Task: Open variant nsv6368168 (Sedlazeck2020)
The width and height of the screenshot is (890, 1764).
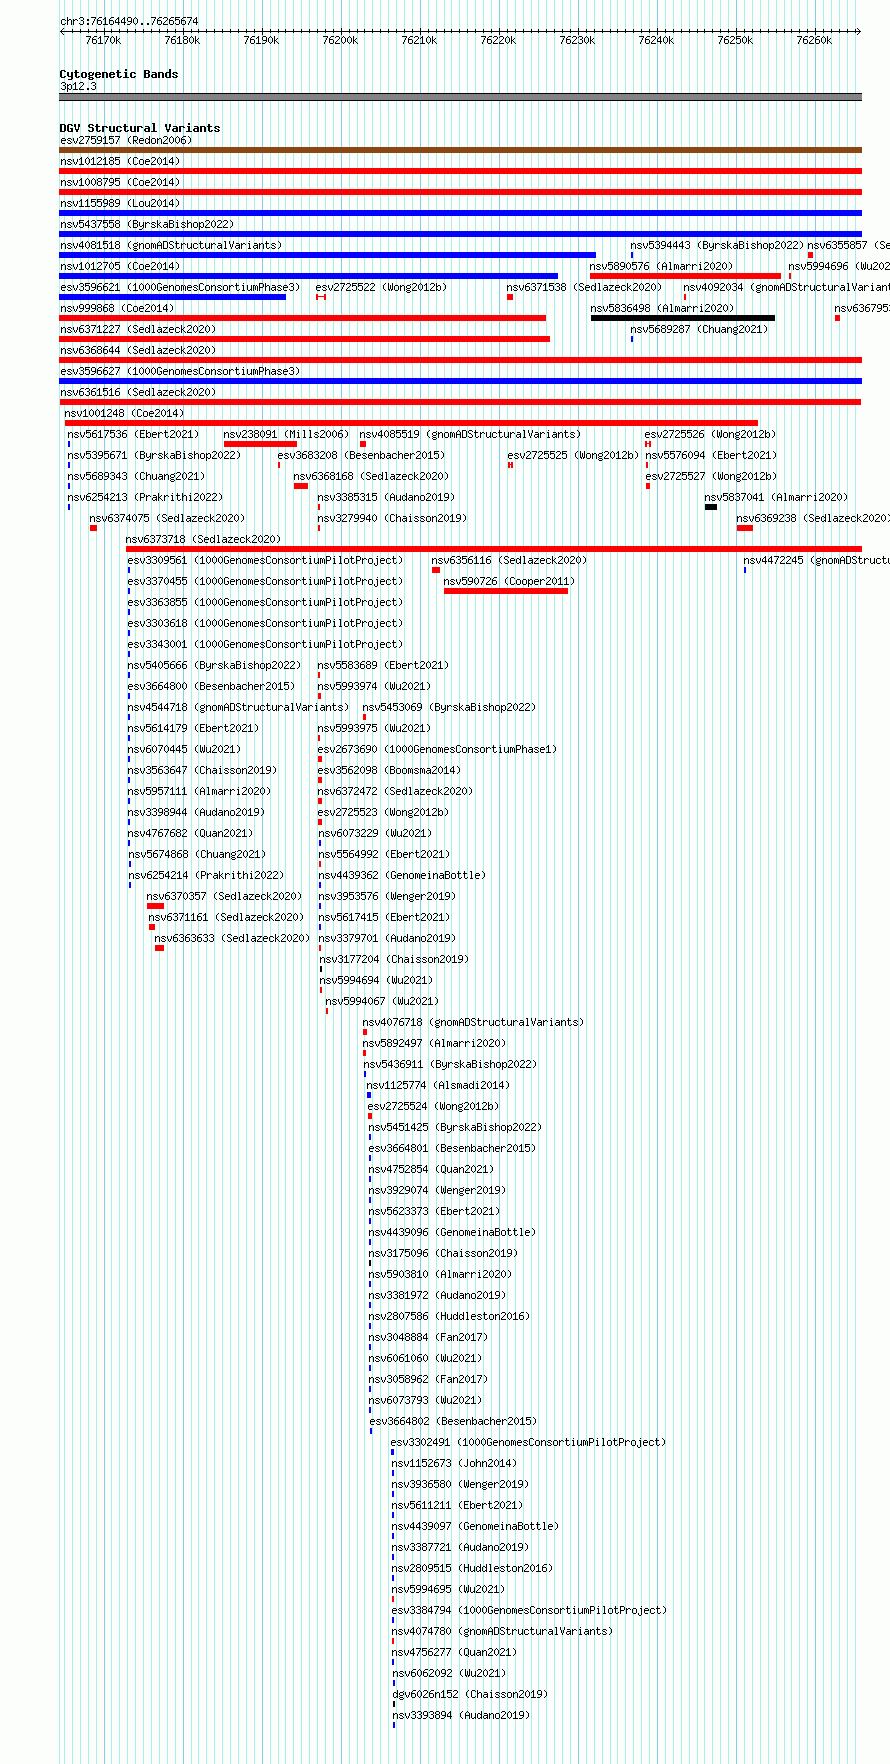Action: [372, 477]
